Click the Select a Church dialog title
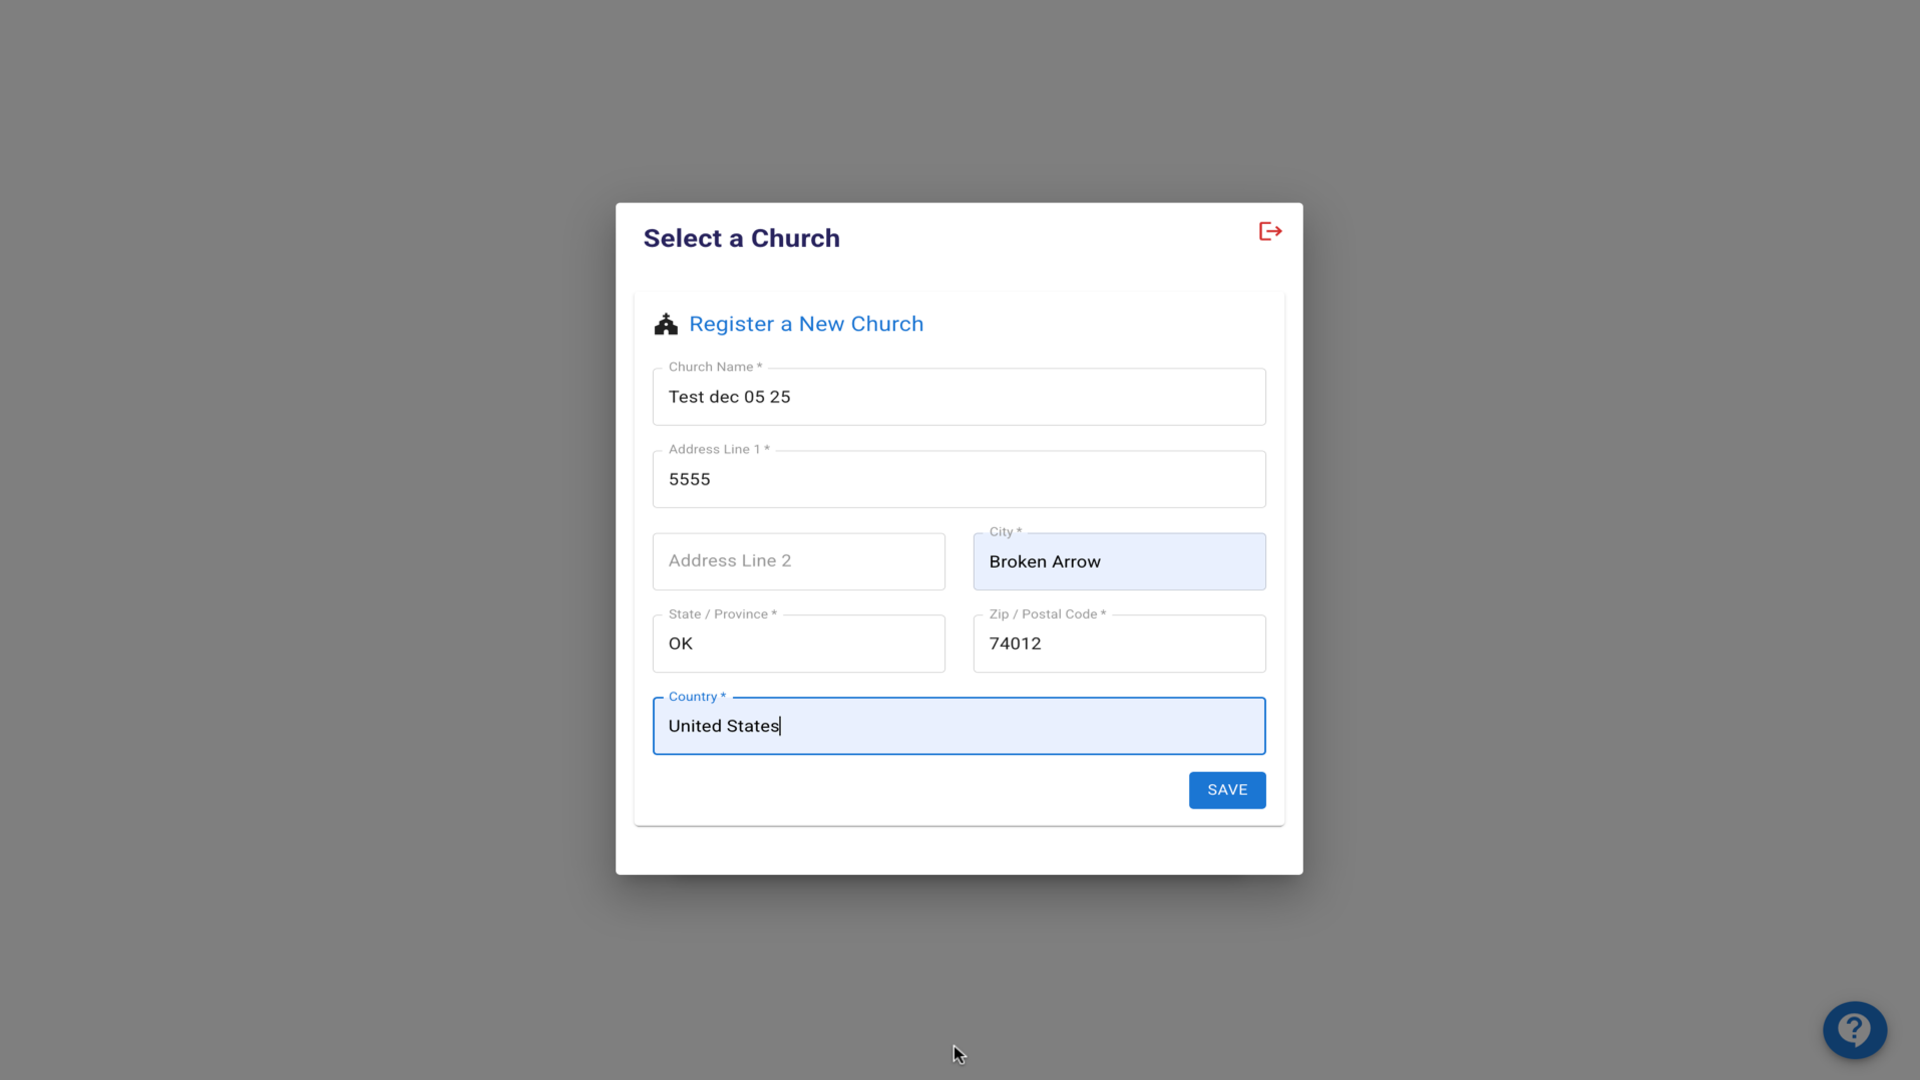 pos(741,238)
